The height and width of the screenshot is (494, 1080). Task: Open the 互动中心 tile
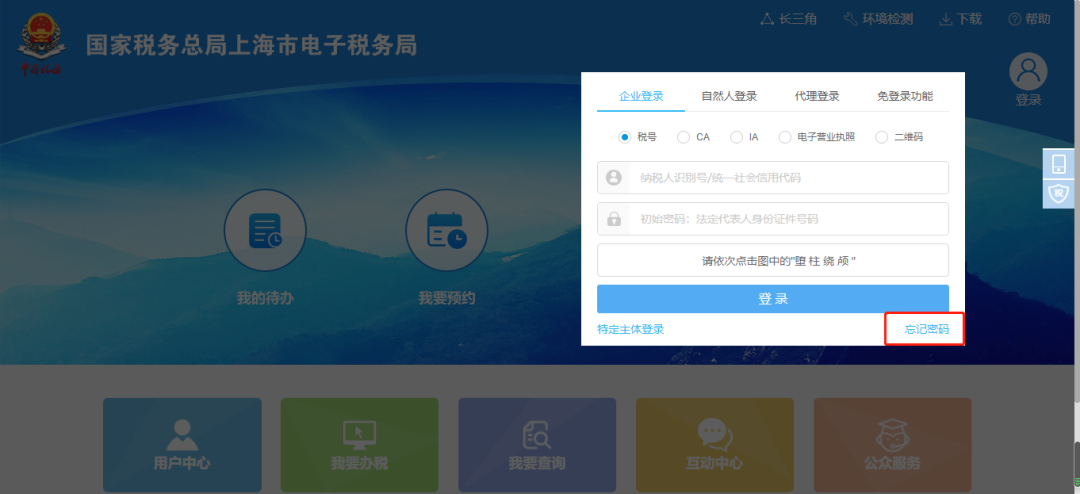[715, 444]
